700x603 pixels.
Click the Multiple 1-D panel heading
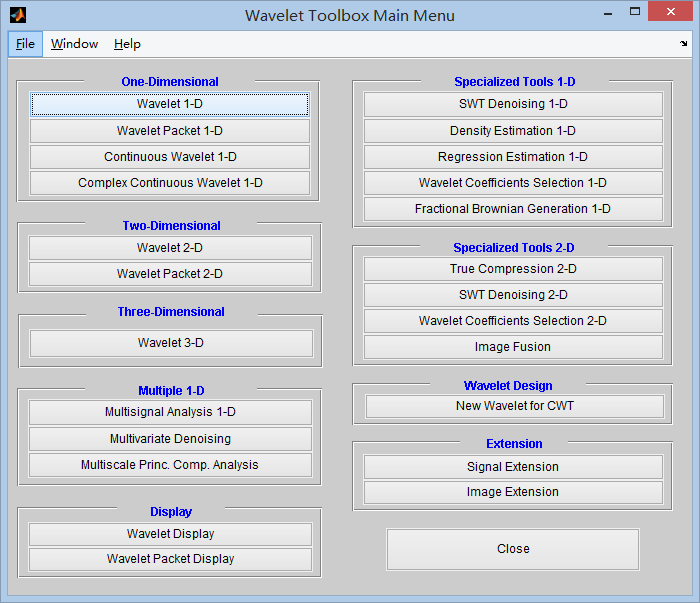(x=171, y=391)
